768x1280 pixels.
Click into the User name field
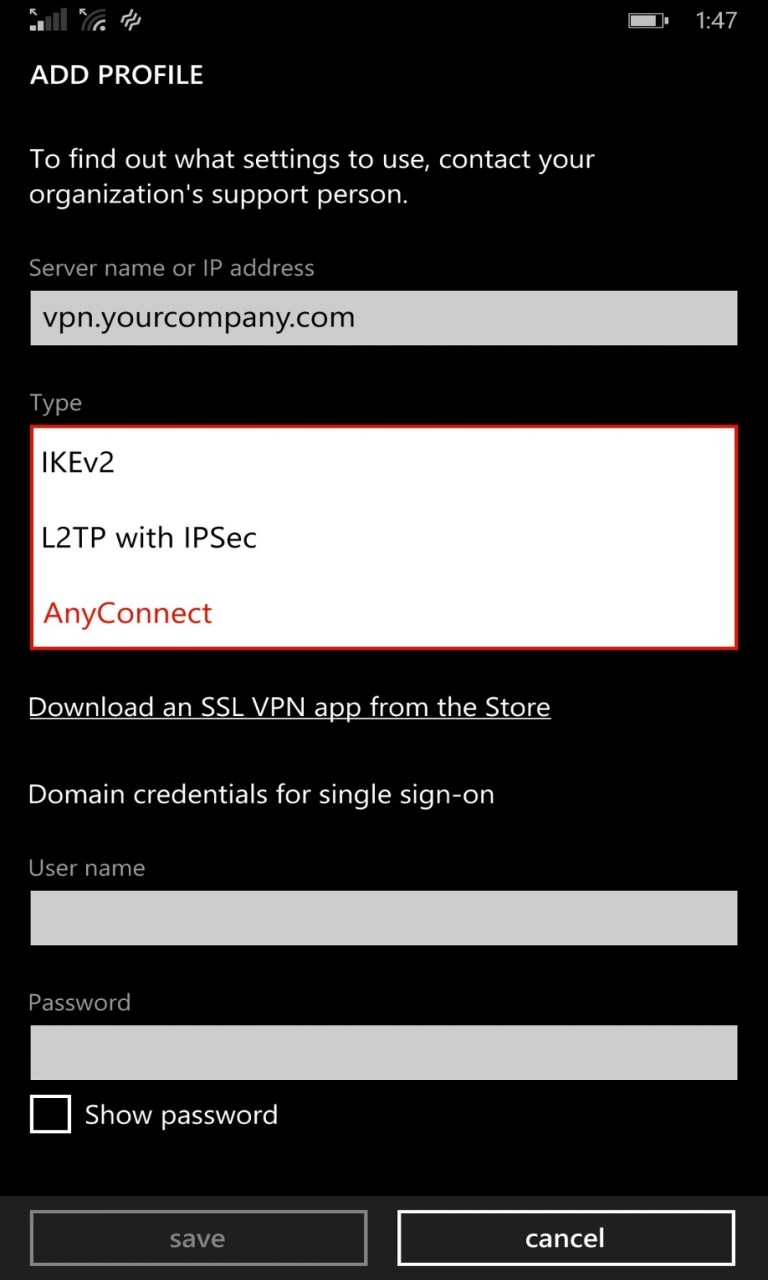pos(384,918)
